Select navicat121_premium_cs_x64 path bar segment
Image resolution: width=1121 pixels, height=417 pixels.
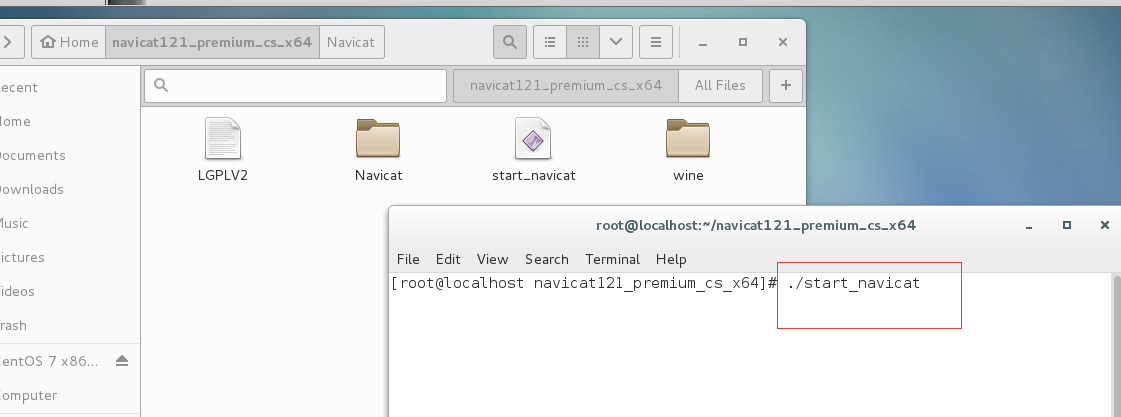pyautogui.click(x=212, y=42)
